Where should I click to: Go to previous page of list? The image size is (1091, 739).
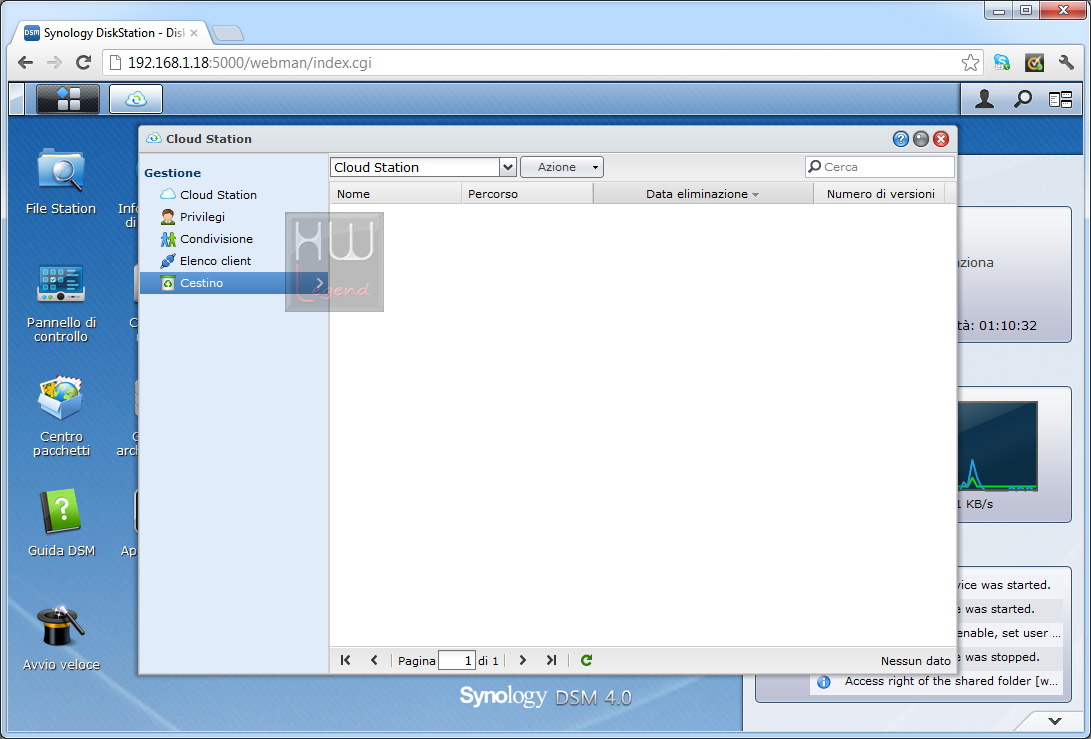tap(374, 660)
